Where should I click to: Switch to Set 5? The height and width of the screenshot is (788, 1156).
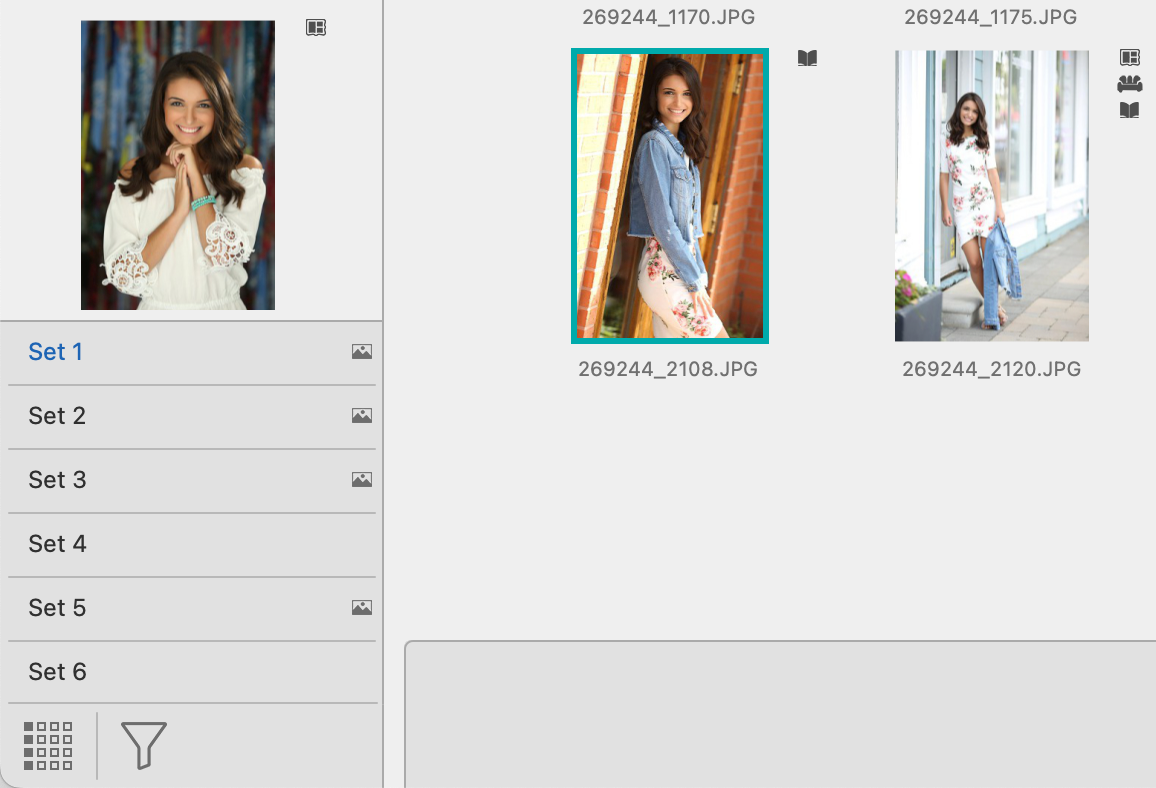pos(57,608)
